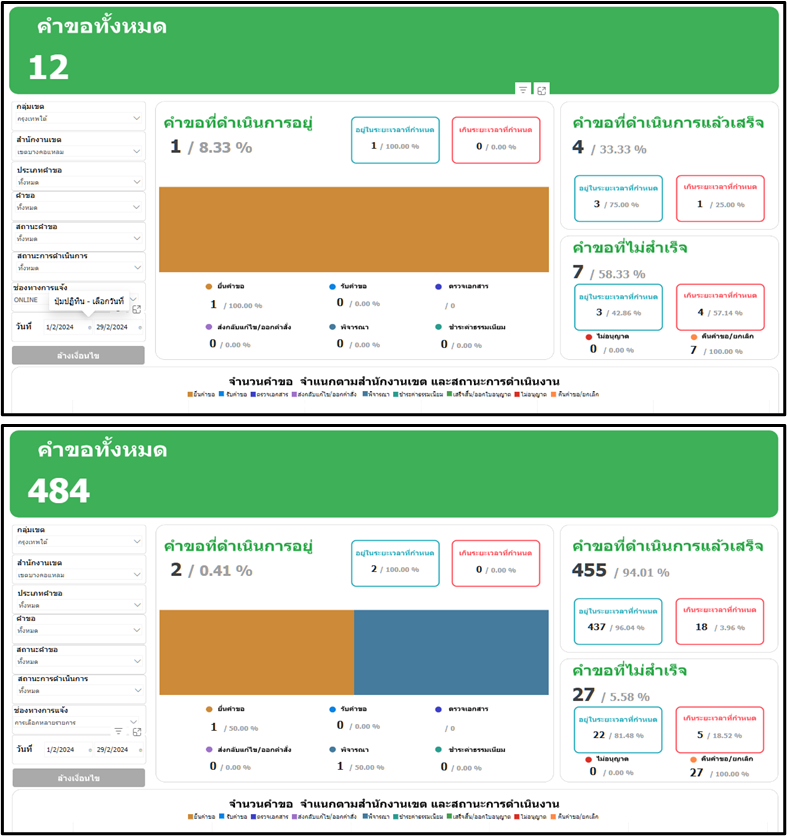Viewport: 787px width, 836px height.
Task: Open สำนักงานเขต dropdown in bottom dashboard
Action: tap(137, 572)
